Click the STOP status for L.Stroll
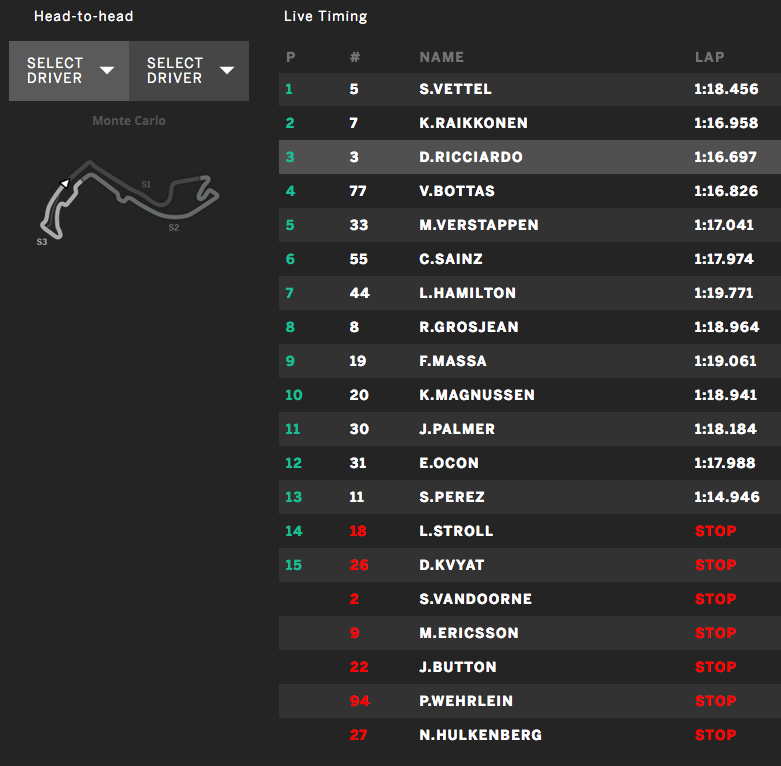Viewport: 781px width, 766px height. pyautogui.click(x=715, y=531)
